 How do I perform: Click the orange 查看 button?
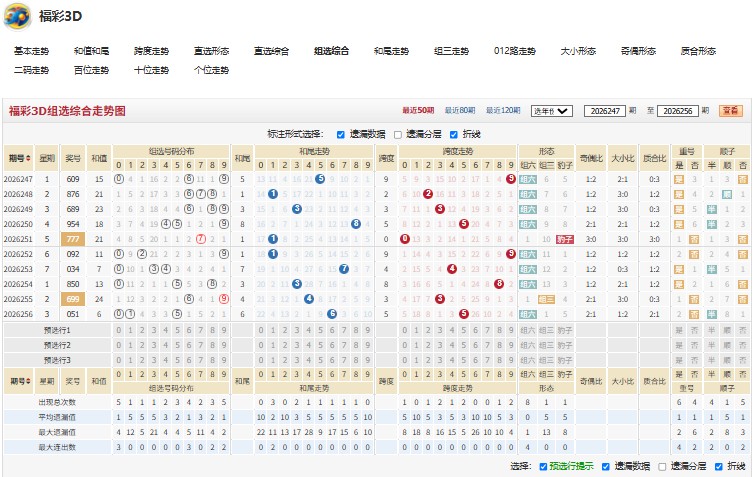730,111
